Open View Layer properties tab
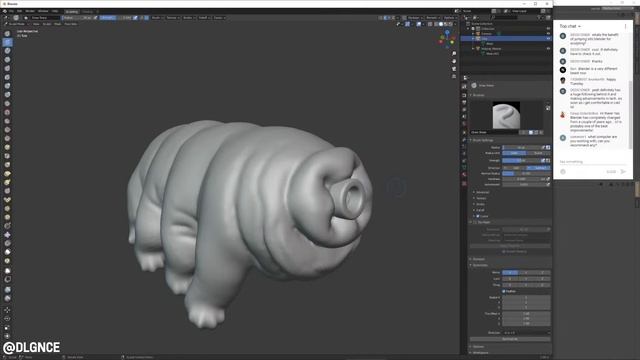 (464, 110)
